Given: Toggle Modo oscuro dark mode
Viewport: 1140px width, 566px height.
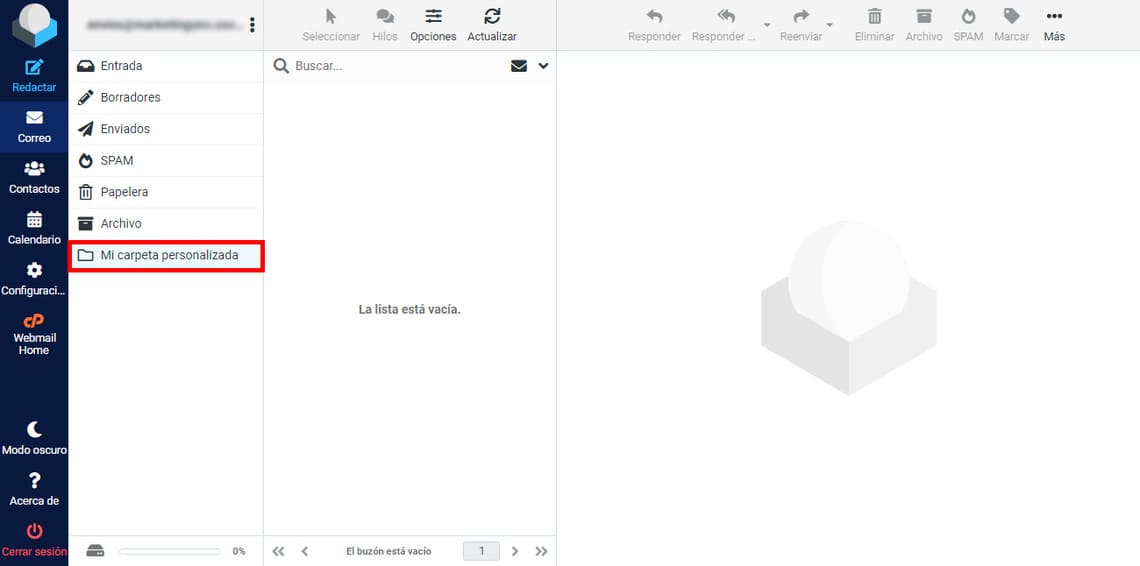Looking at the screenshot, I should click(34, 438).
